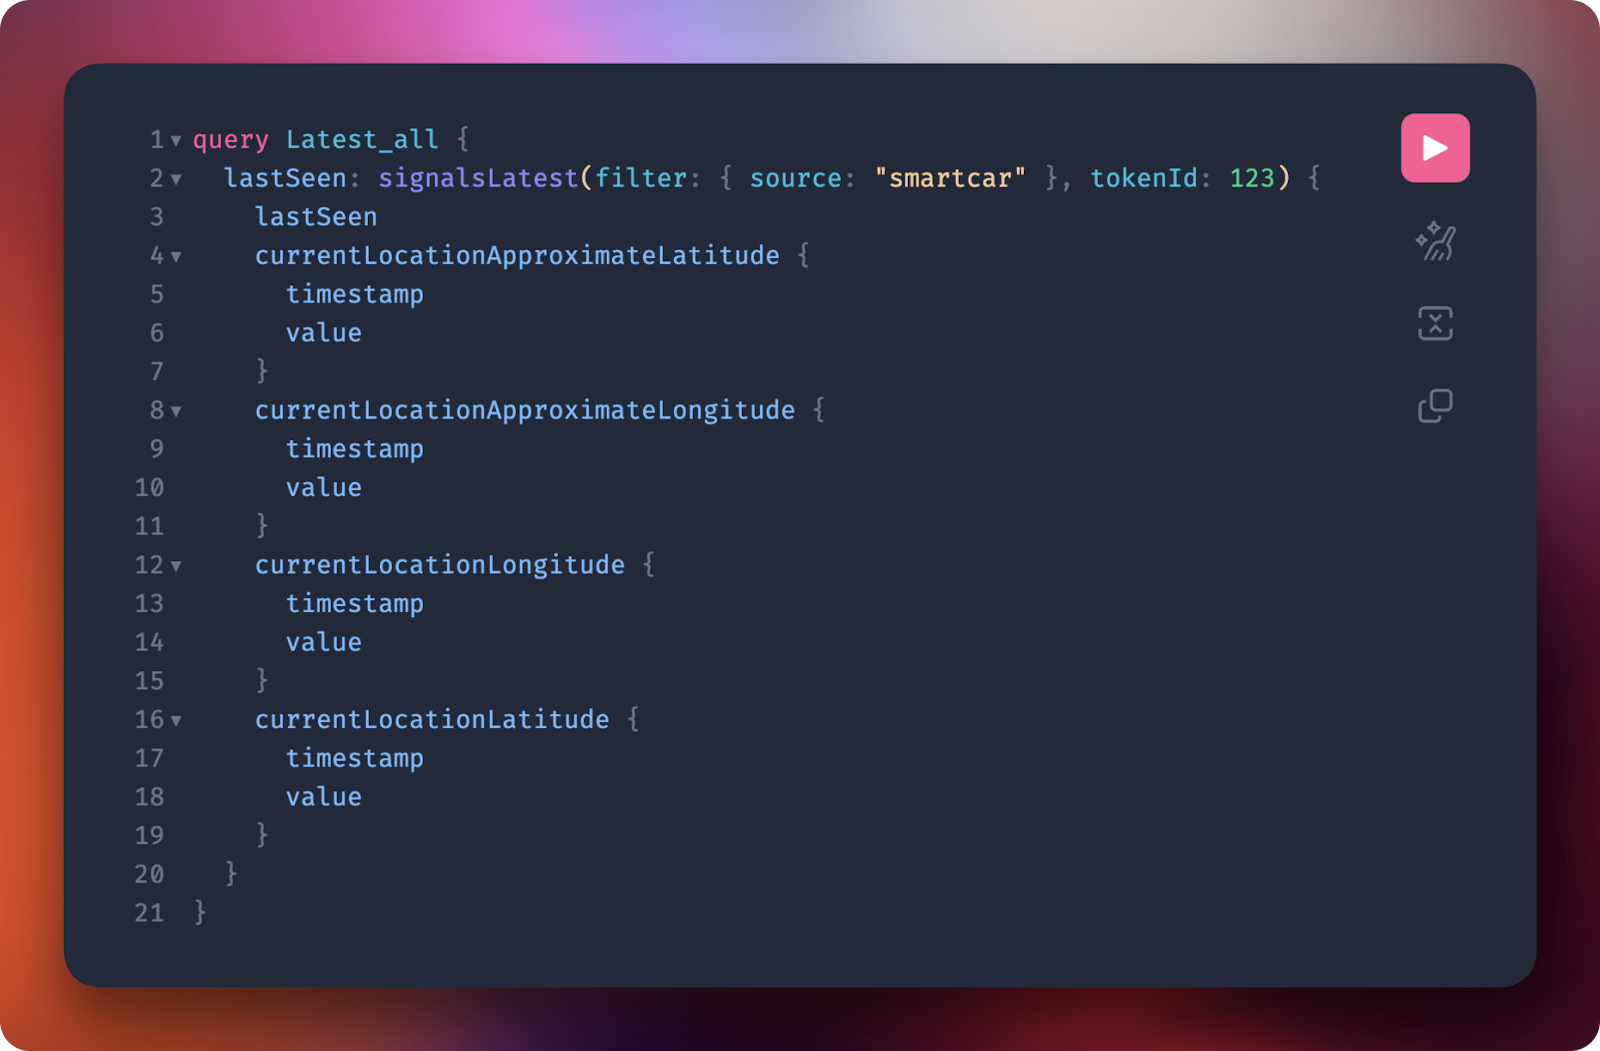
Task: Click the "smartcar" source string value
Action: (950, 178)
